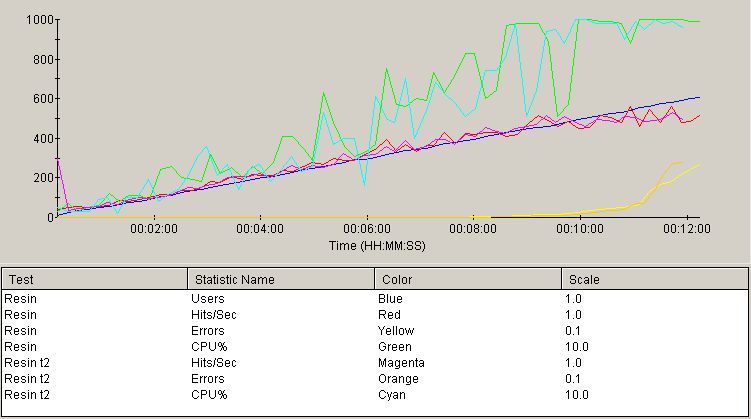Viewport: 751px width, 419px height.
Task: Choose the Green color cell
Action: [394, 346]
